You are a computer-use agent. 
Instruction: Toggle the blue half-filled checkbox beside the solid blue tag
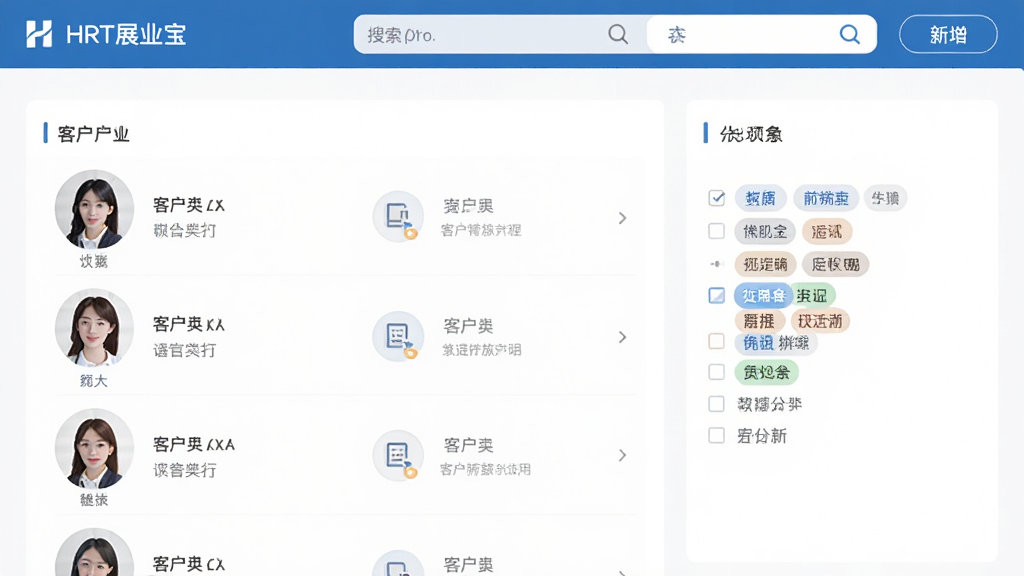pyautogui.click(x=716, y=295)
